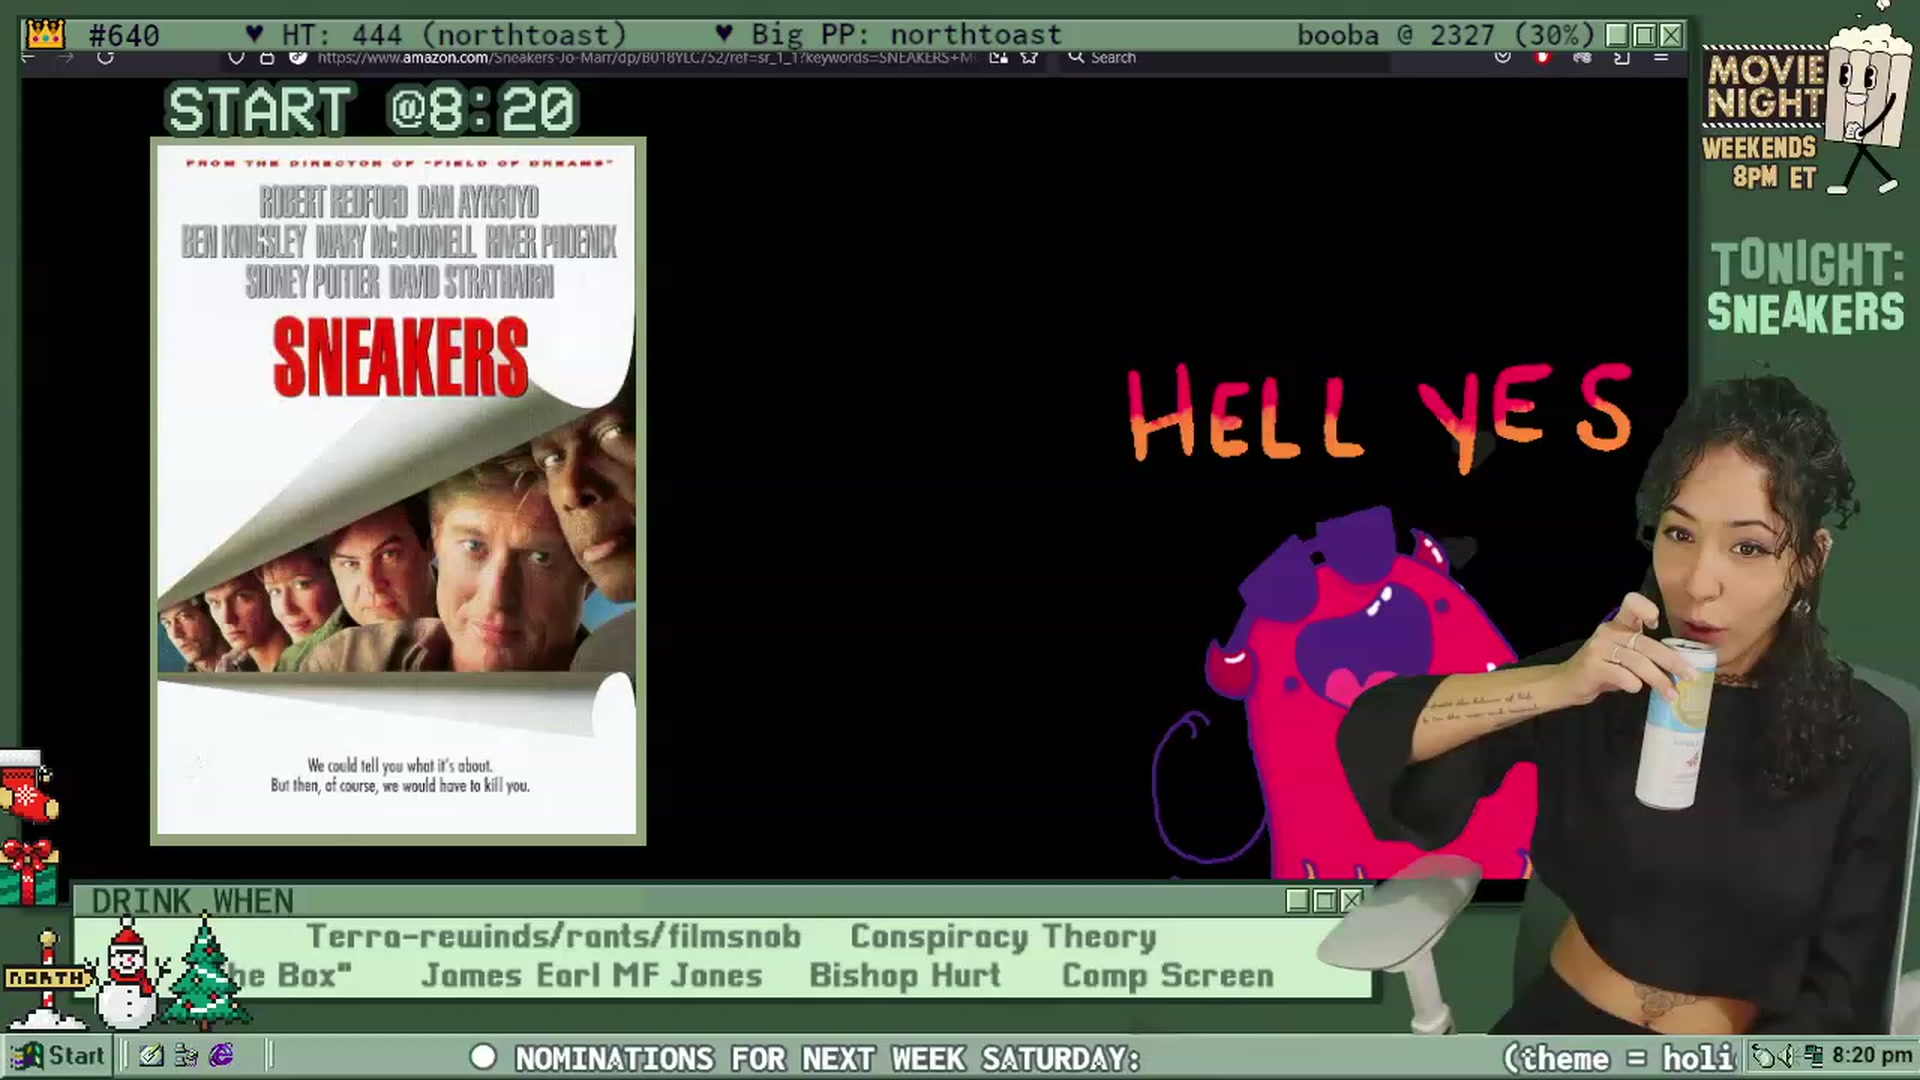
Task: Click the 'Conspiracy Theory' drink rule
Action: coord(1003,937)
